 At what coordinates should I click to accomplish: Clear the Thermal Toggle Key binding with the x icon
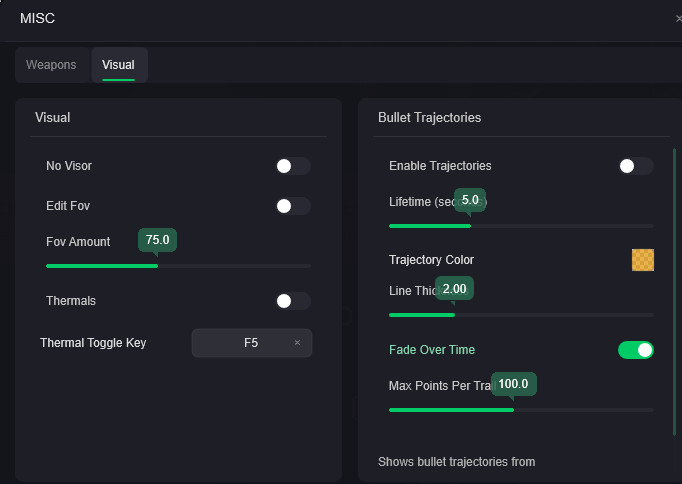pos(297,343)
